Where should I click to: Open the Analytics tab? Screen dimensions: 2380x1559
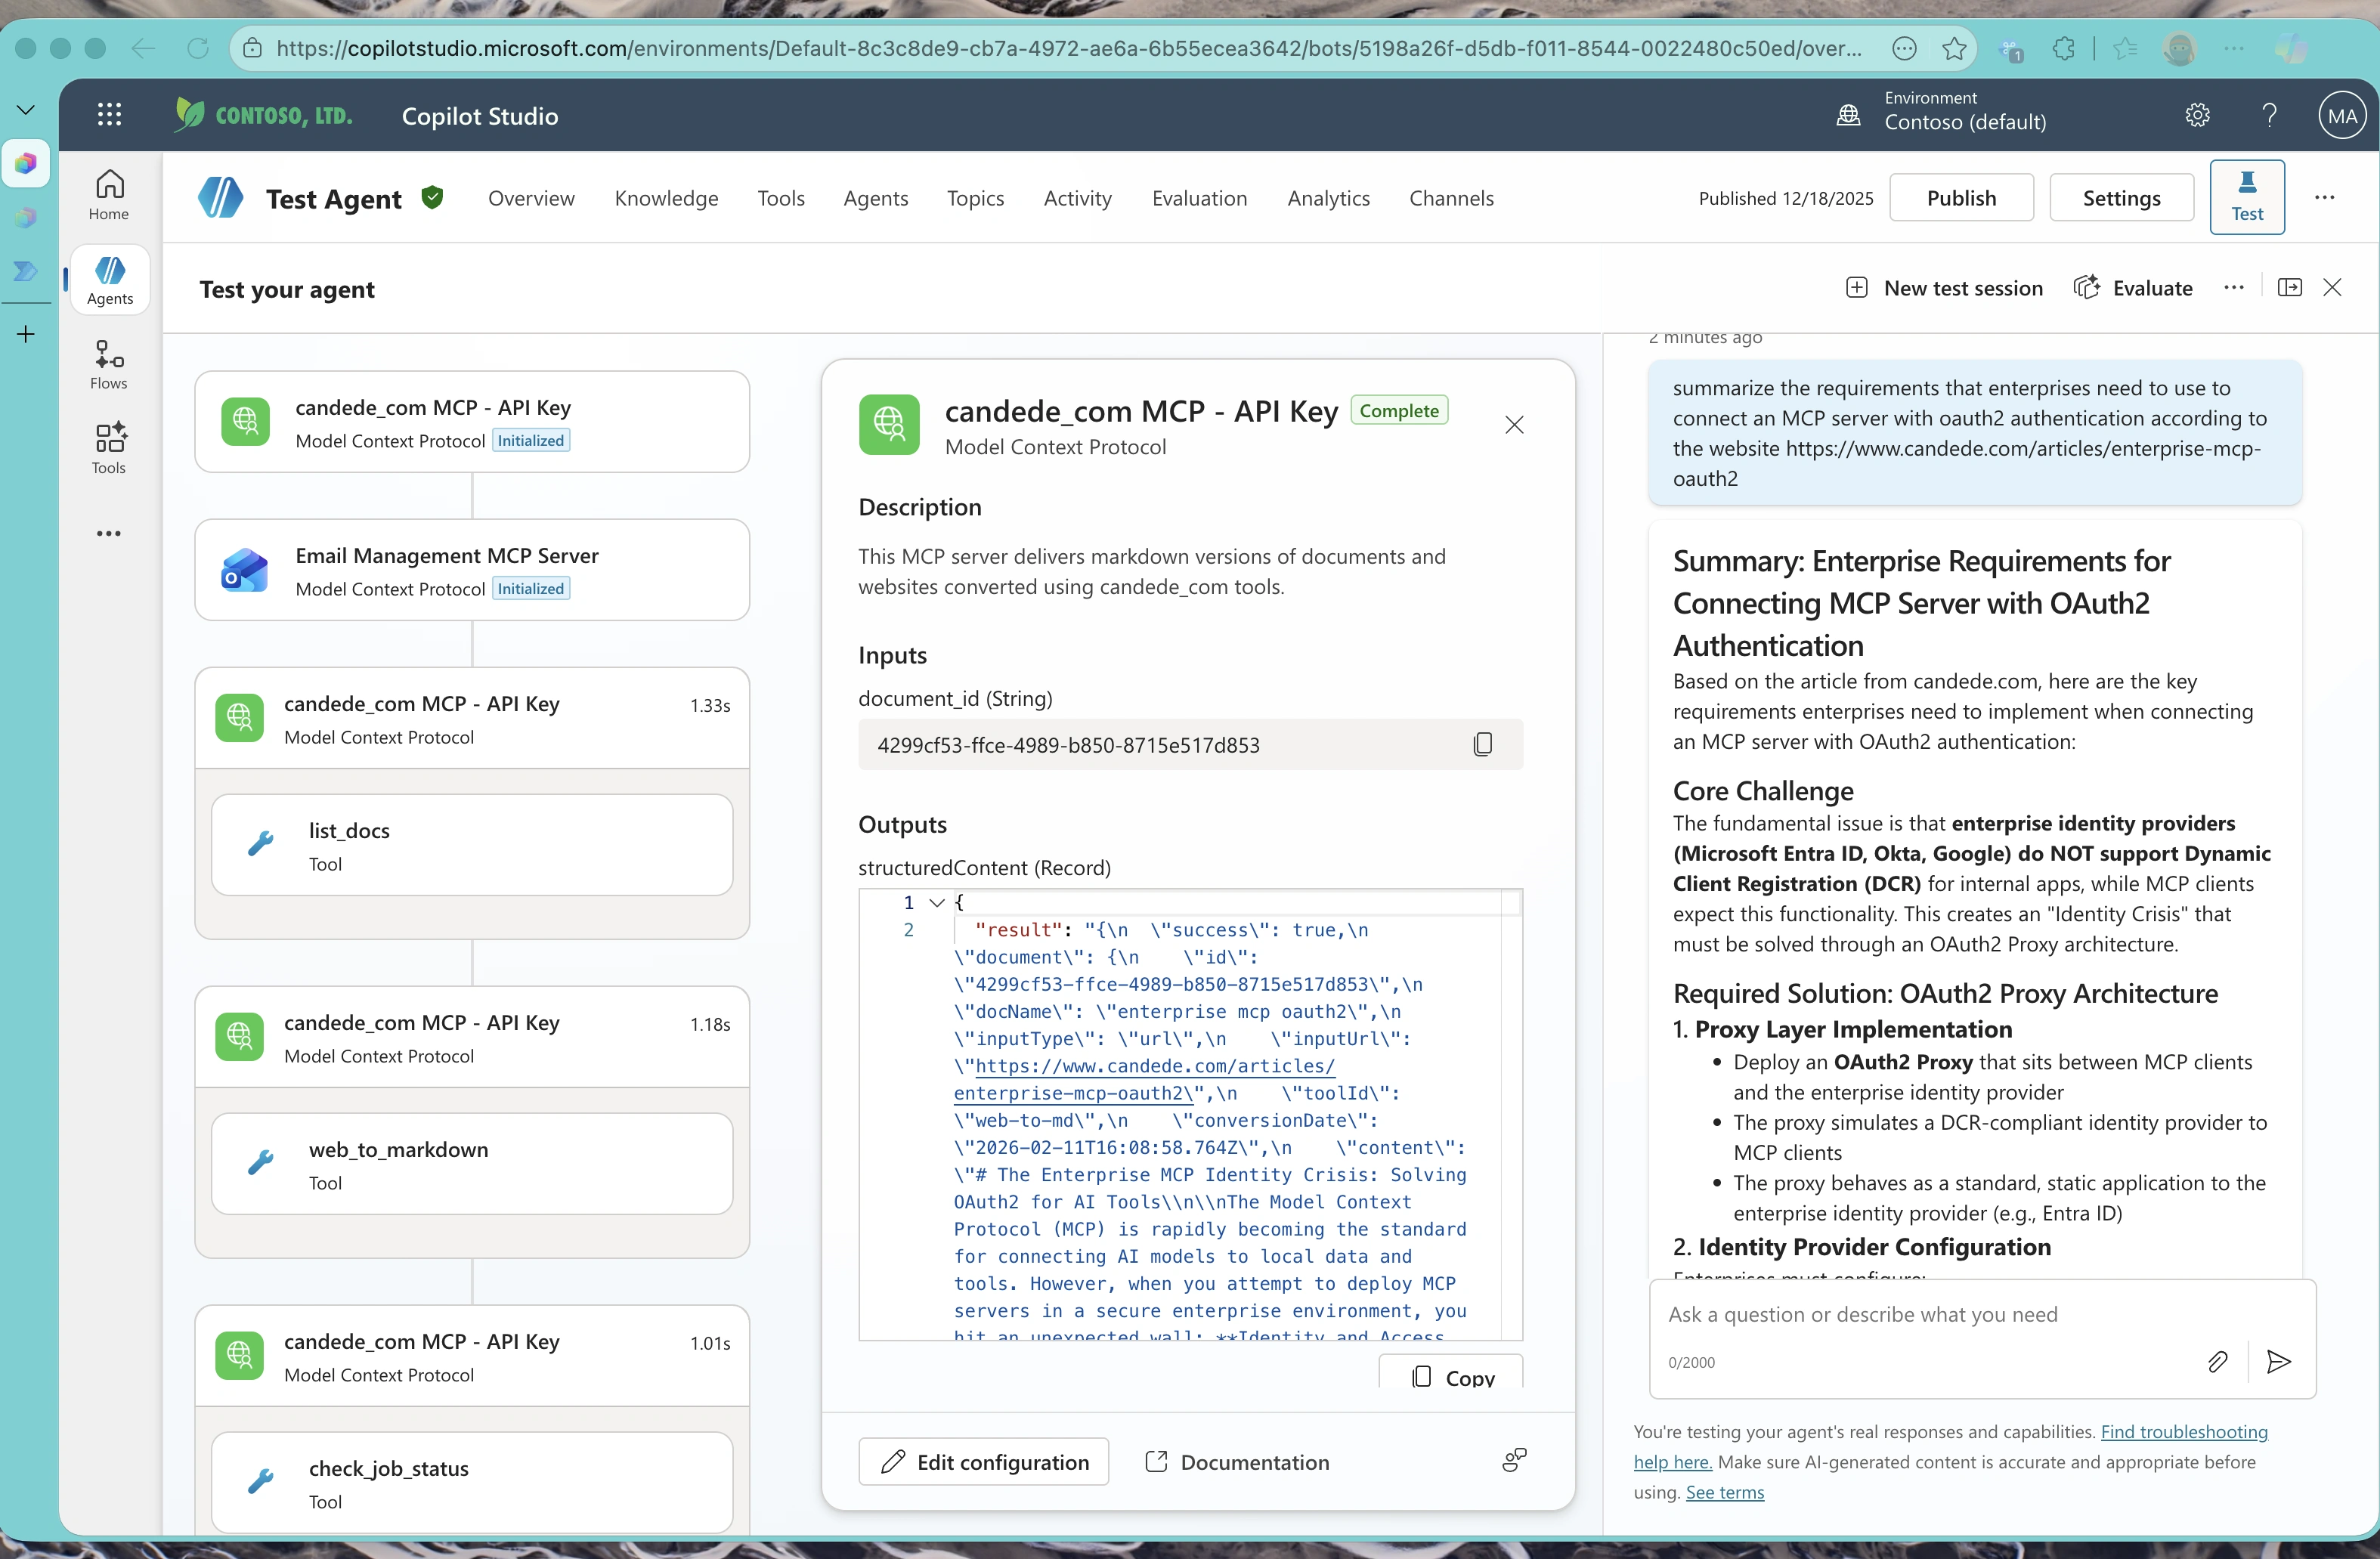click(1328, 198)
